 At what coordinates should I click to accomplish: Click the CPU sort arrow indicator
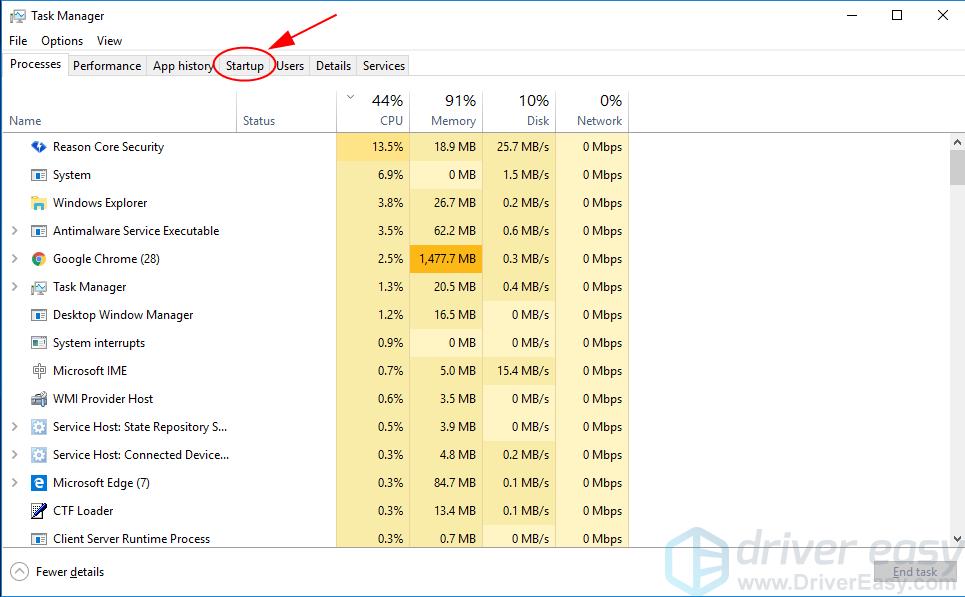click(350, 98)
